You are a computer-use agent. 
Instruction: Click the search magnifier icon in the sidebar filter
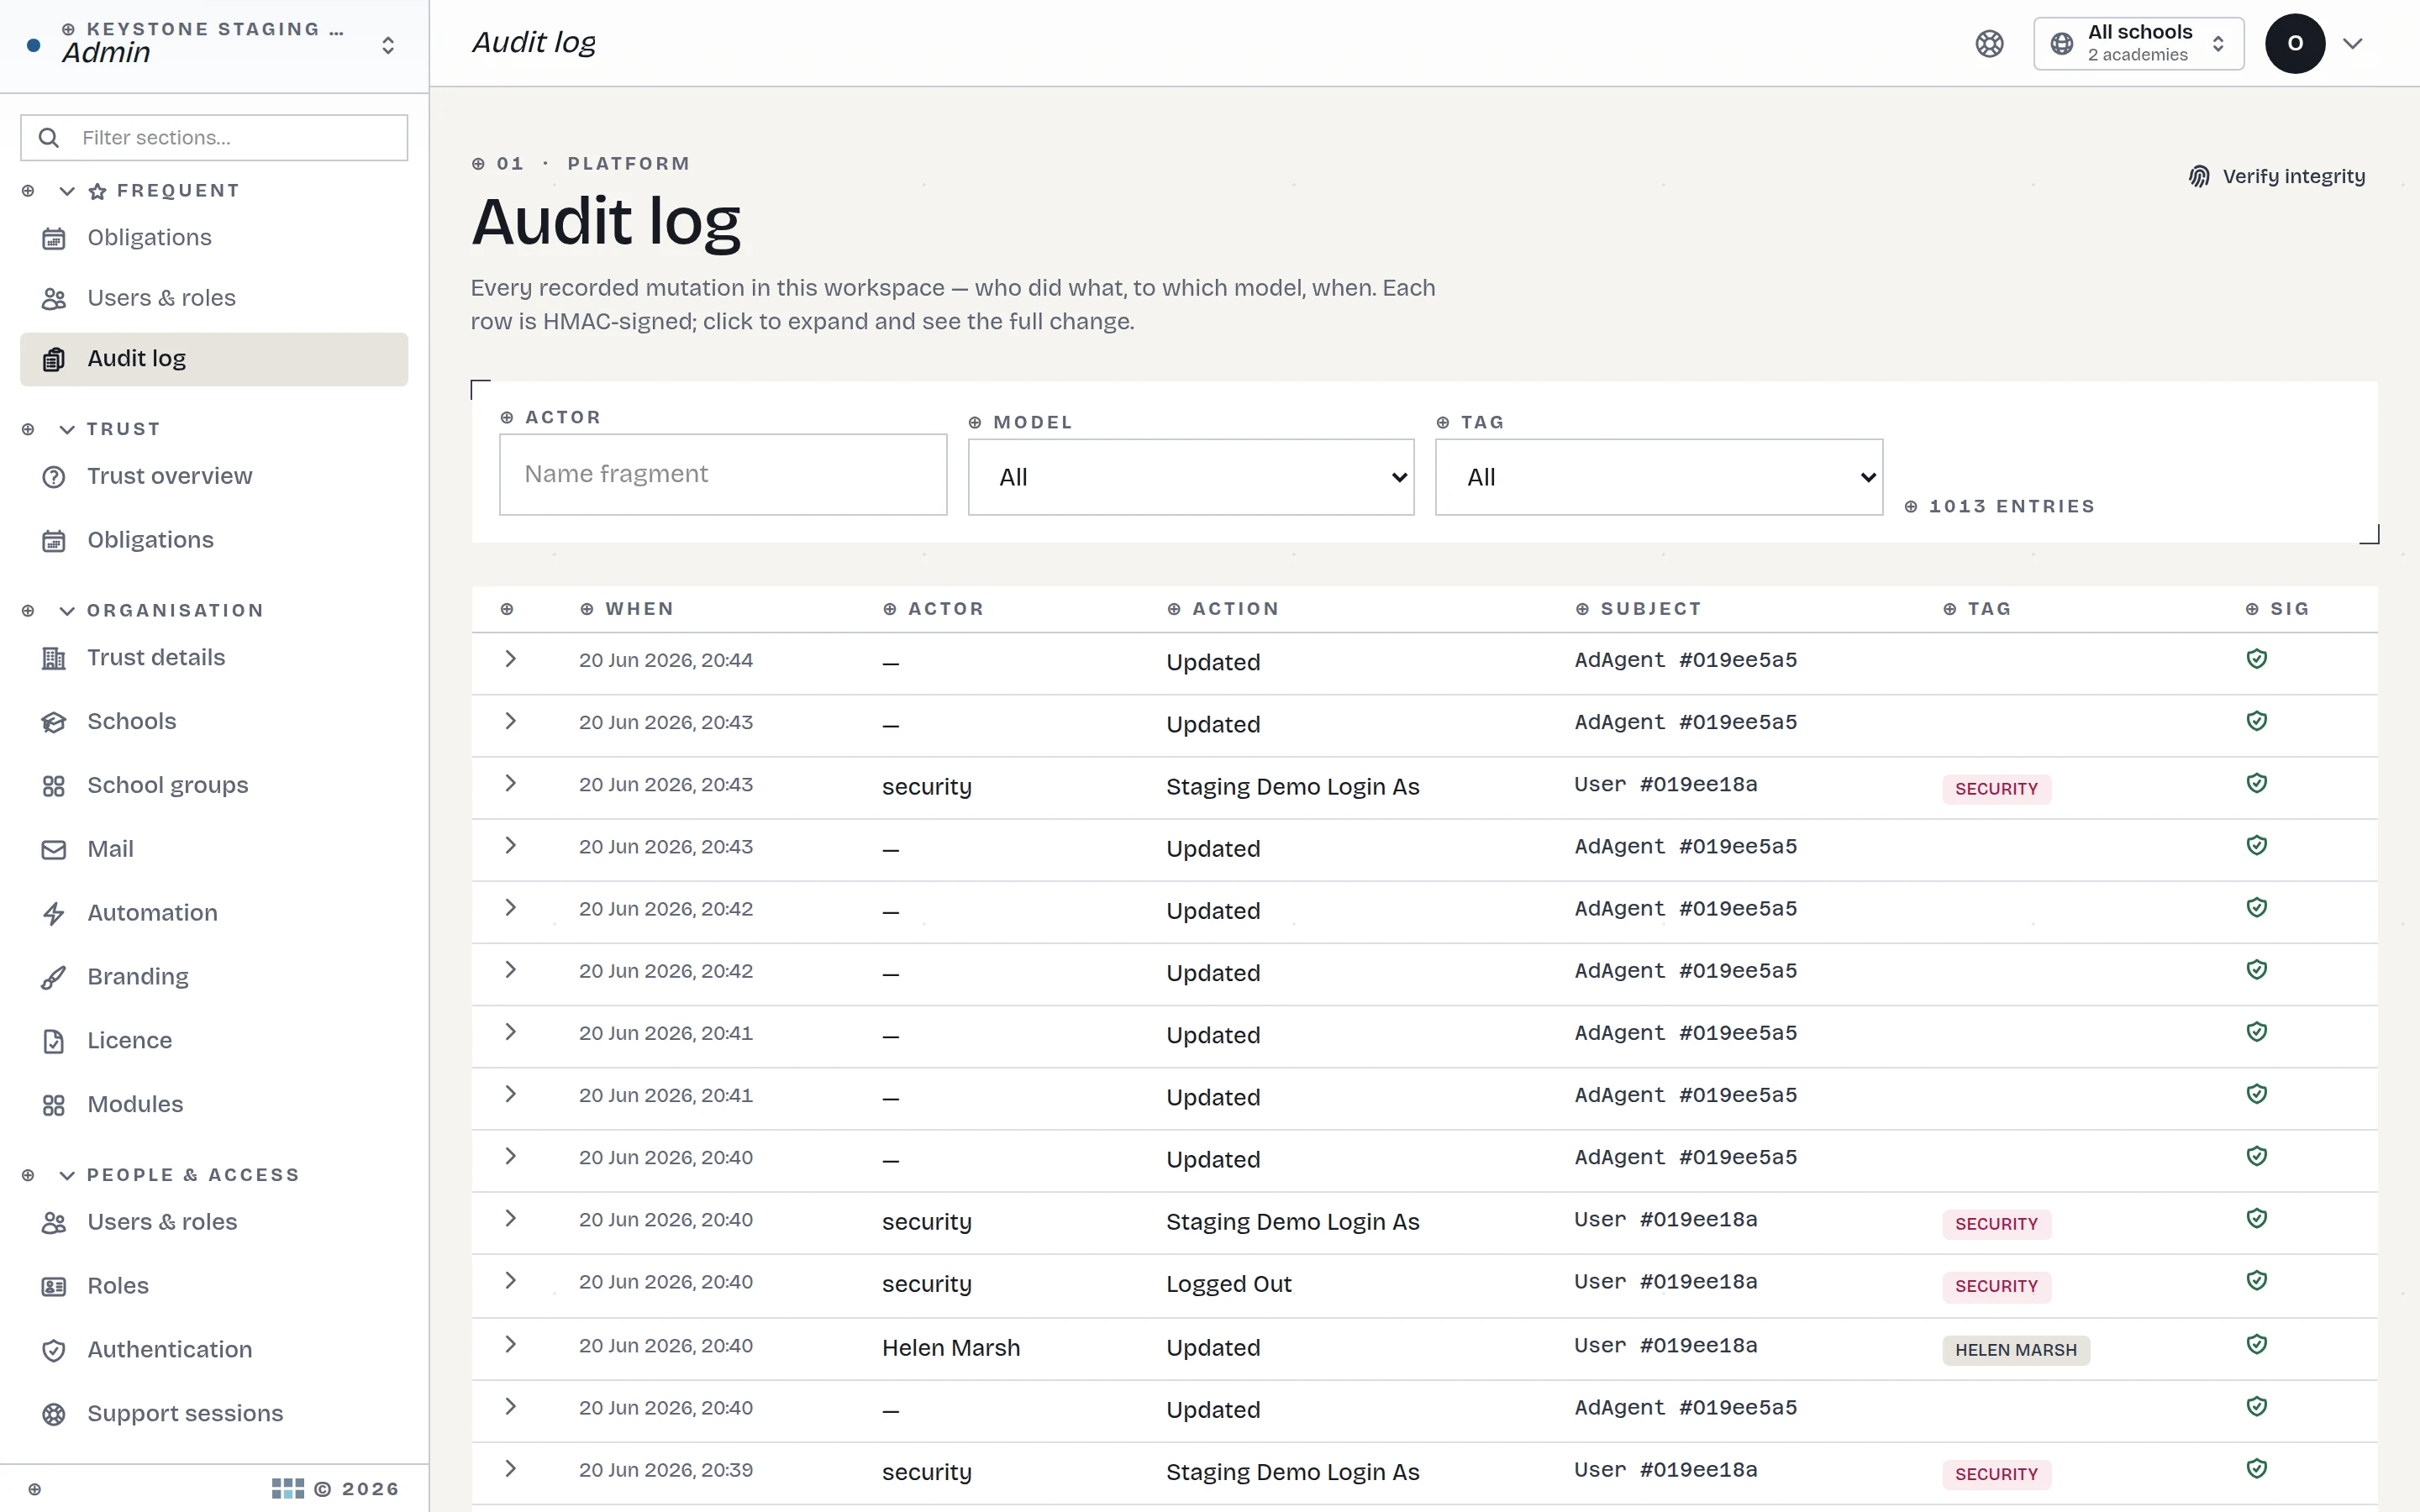click(x=49, y=138)
